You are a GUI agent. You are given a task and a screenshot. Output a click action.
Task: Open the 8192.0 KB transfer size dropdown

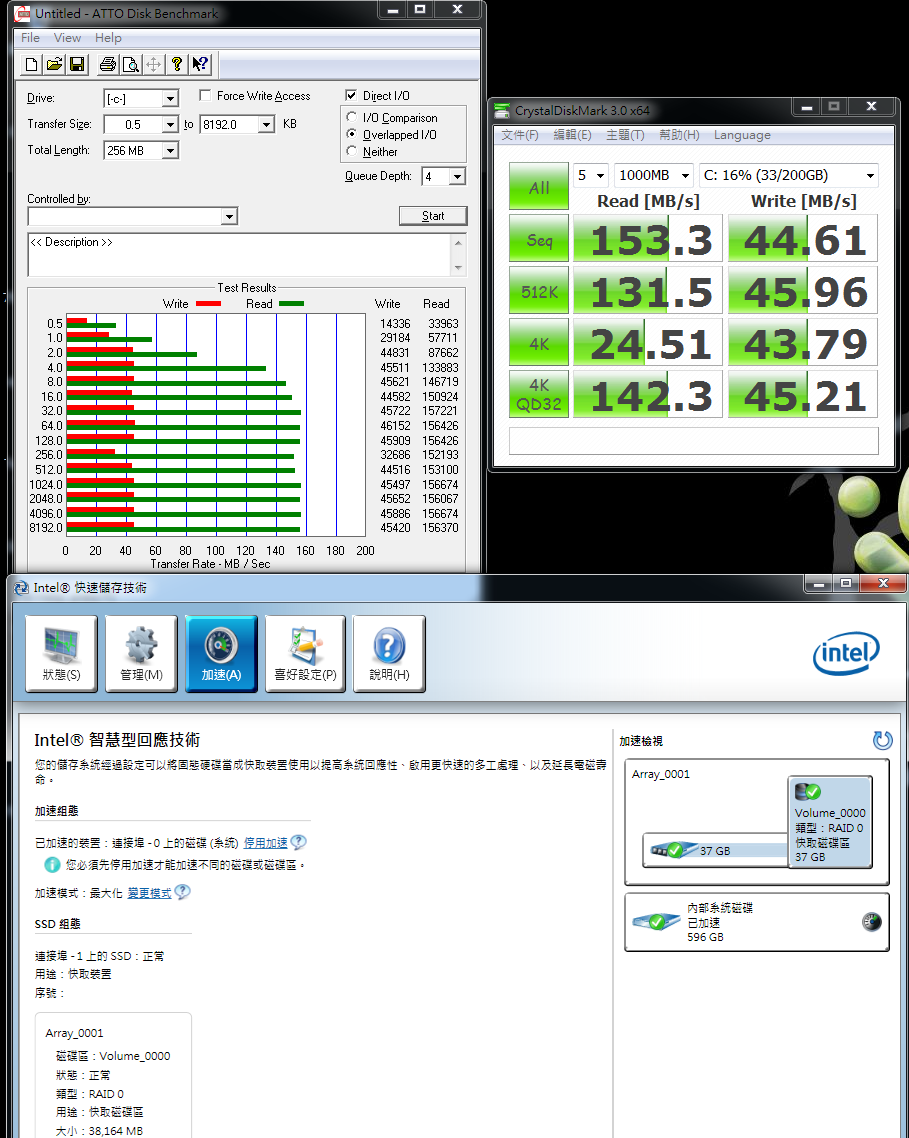coord(267,125)
